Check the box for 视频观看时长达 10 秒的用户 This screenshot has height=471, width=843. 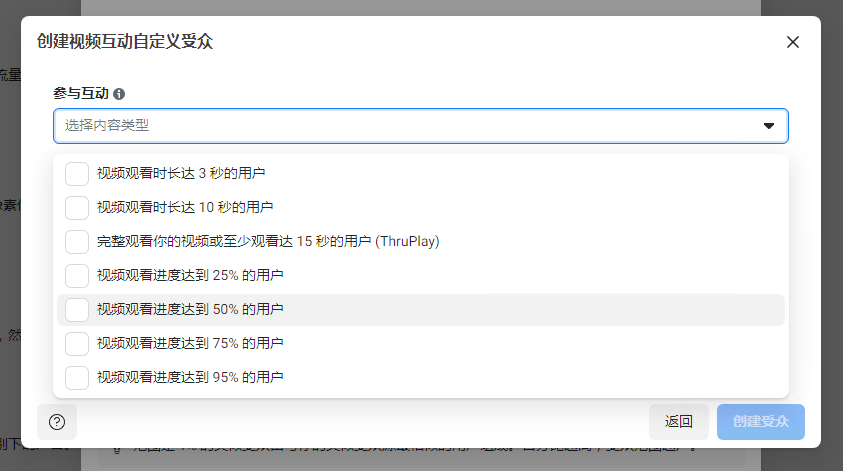(77, 208)
